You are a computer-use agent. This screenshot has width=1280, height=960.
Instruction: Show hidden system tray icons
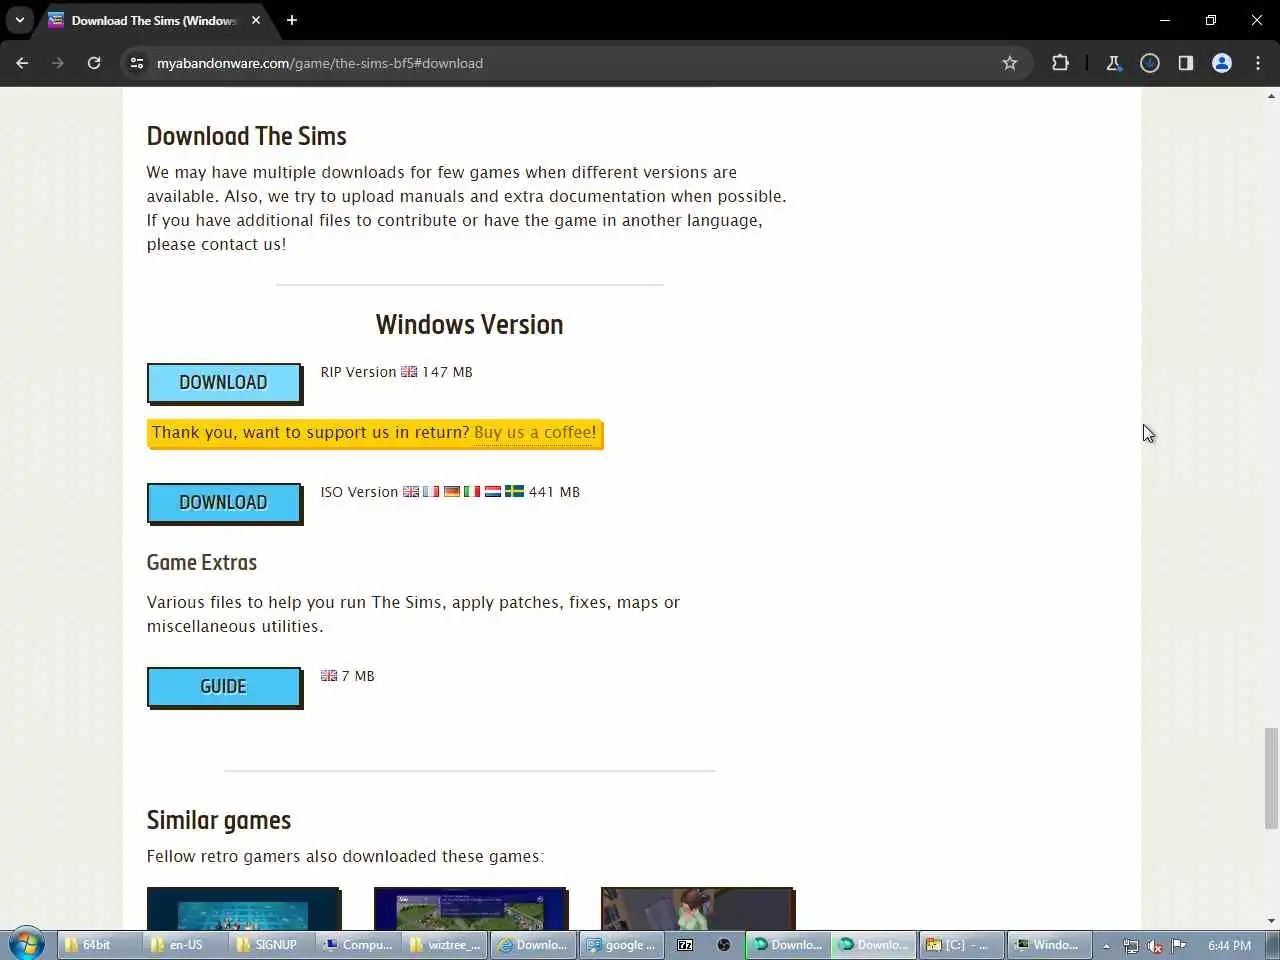[1106, 946]
